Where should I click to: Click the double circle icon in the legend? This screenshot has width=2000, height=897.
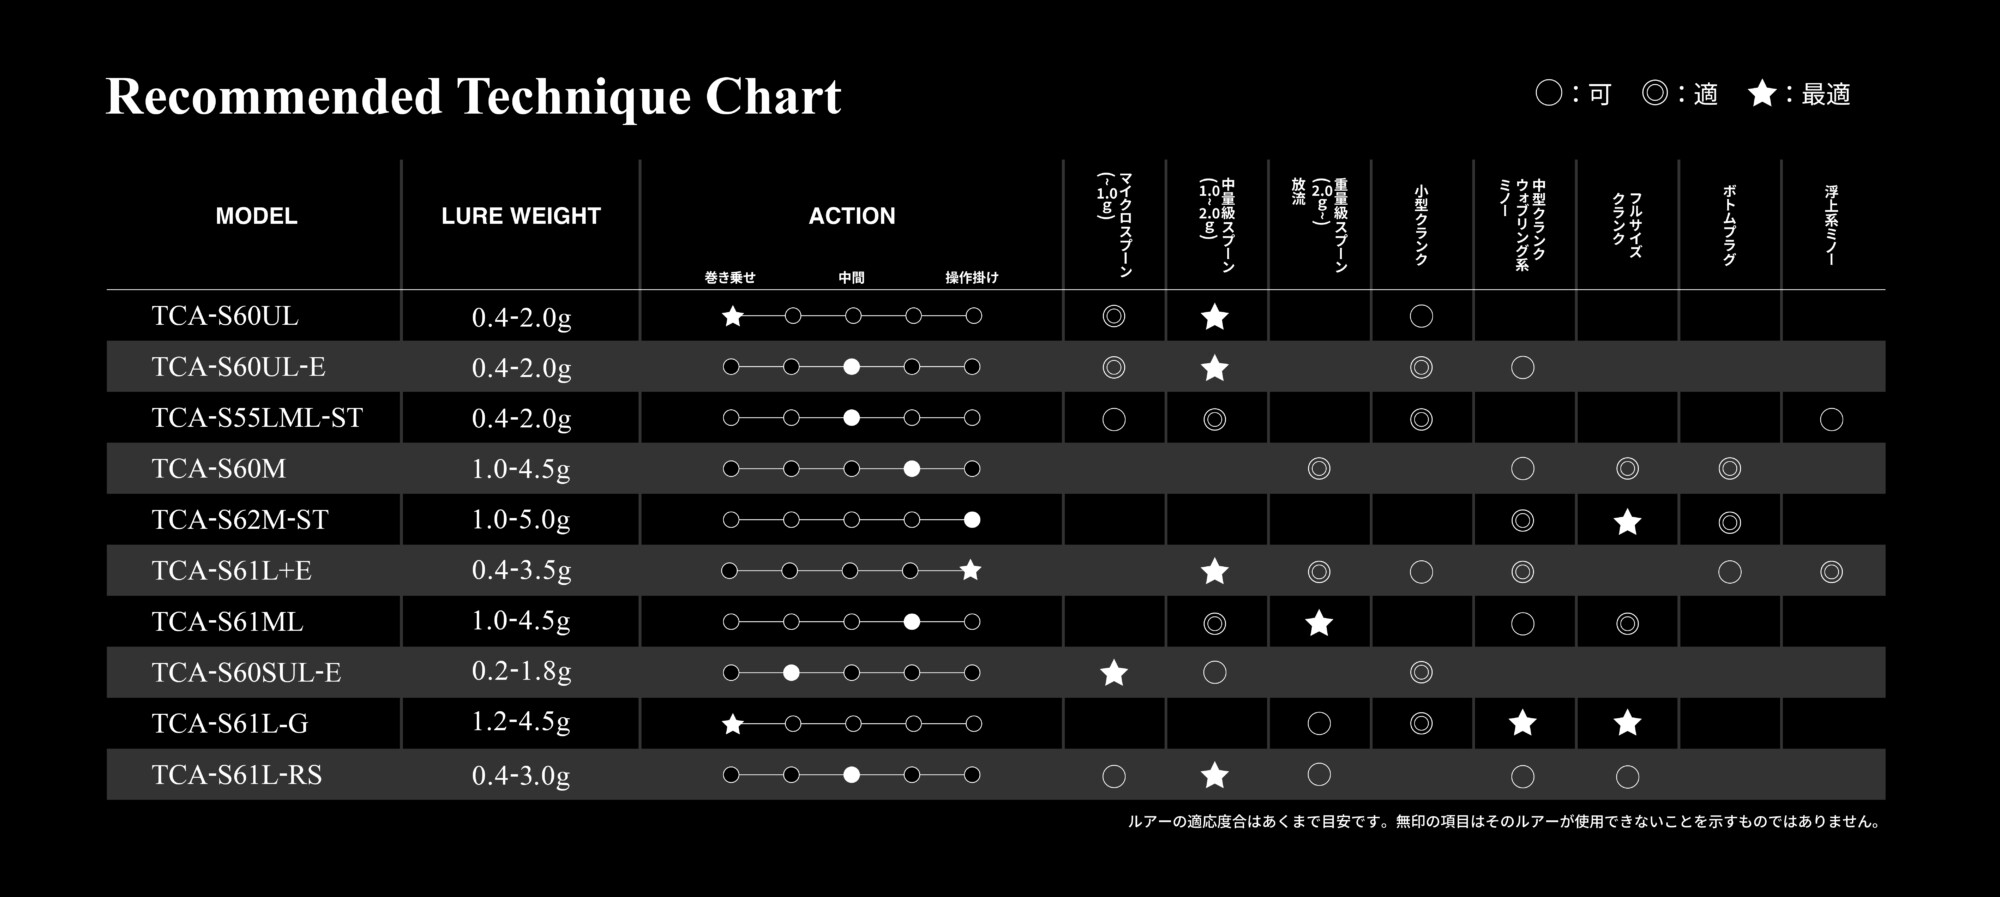point(1655,94)
